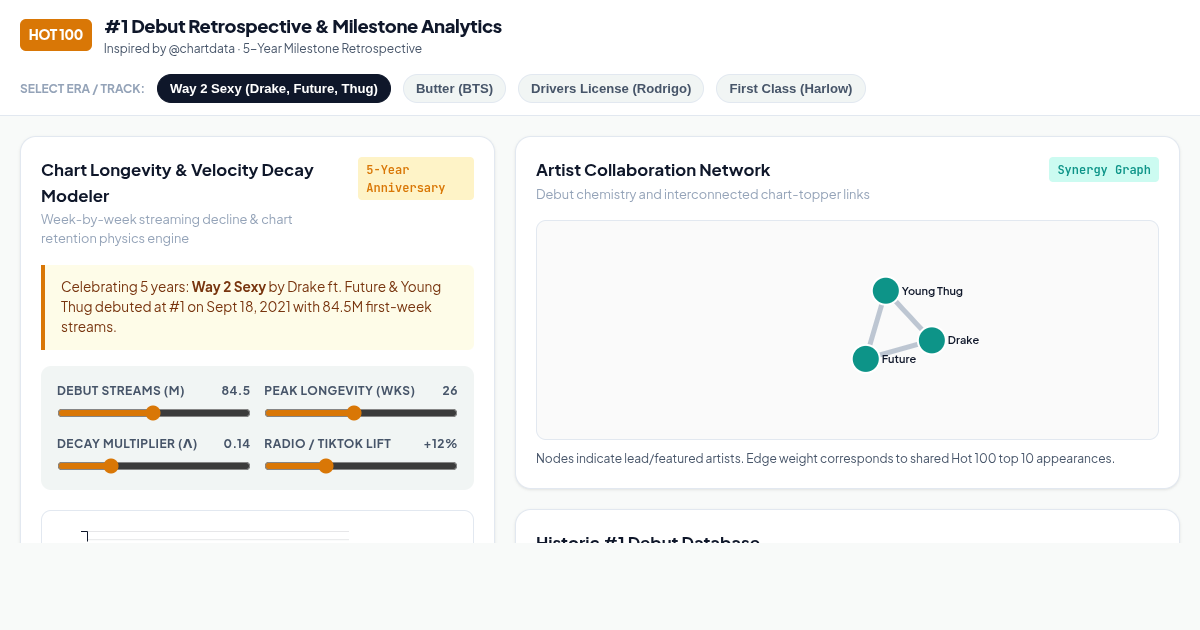Screen dimensions: 1200x630
Task: Switch to Butter (BTS) track
Action: tap(454, 88)
